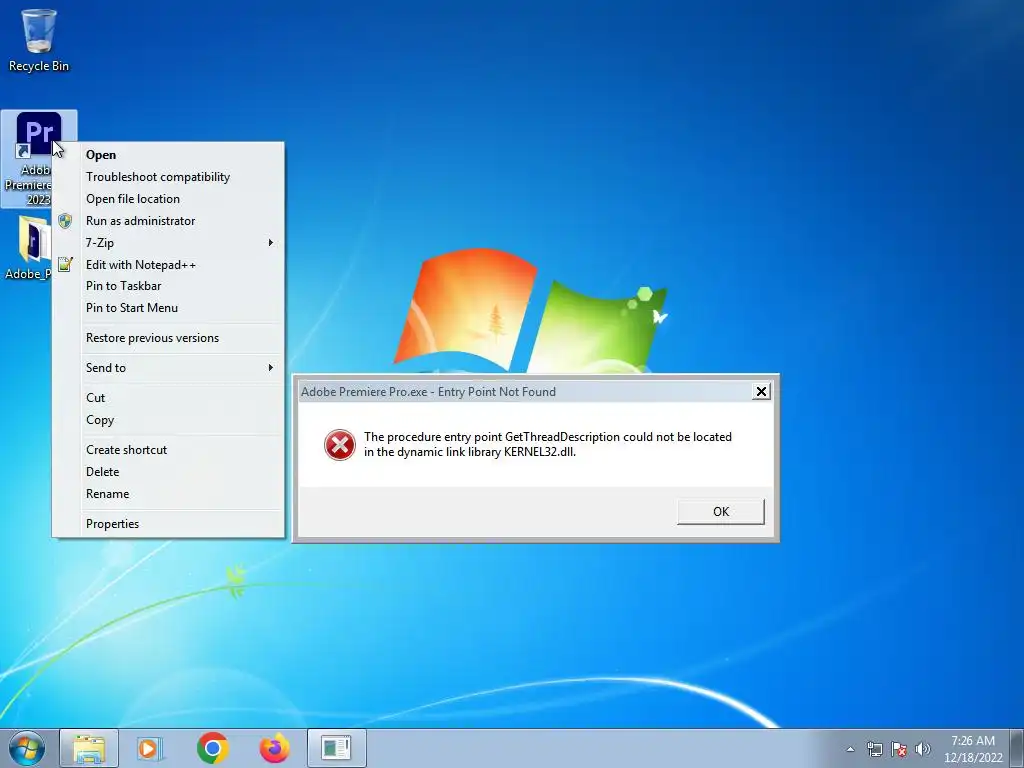Show hidden tray icons arrow
The height and width of the screenshot is (768, 1024).
point(850,749)
